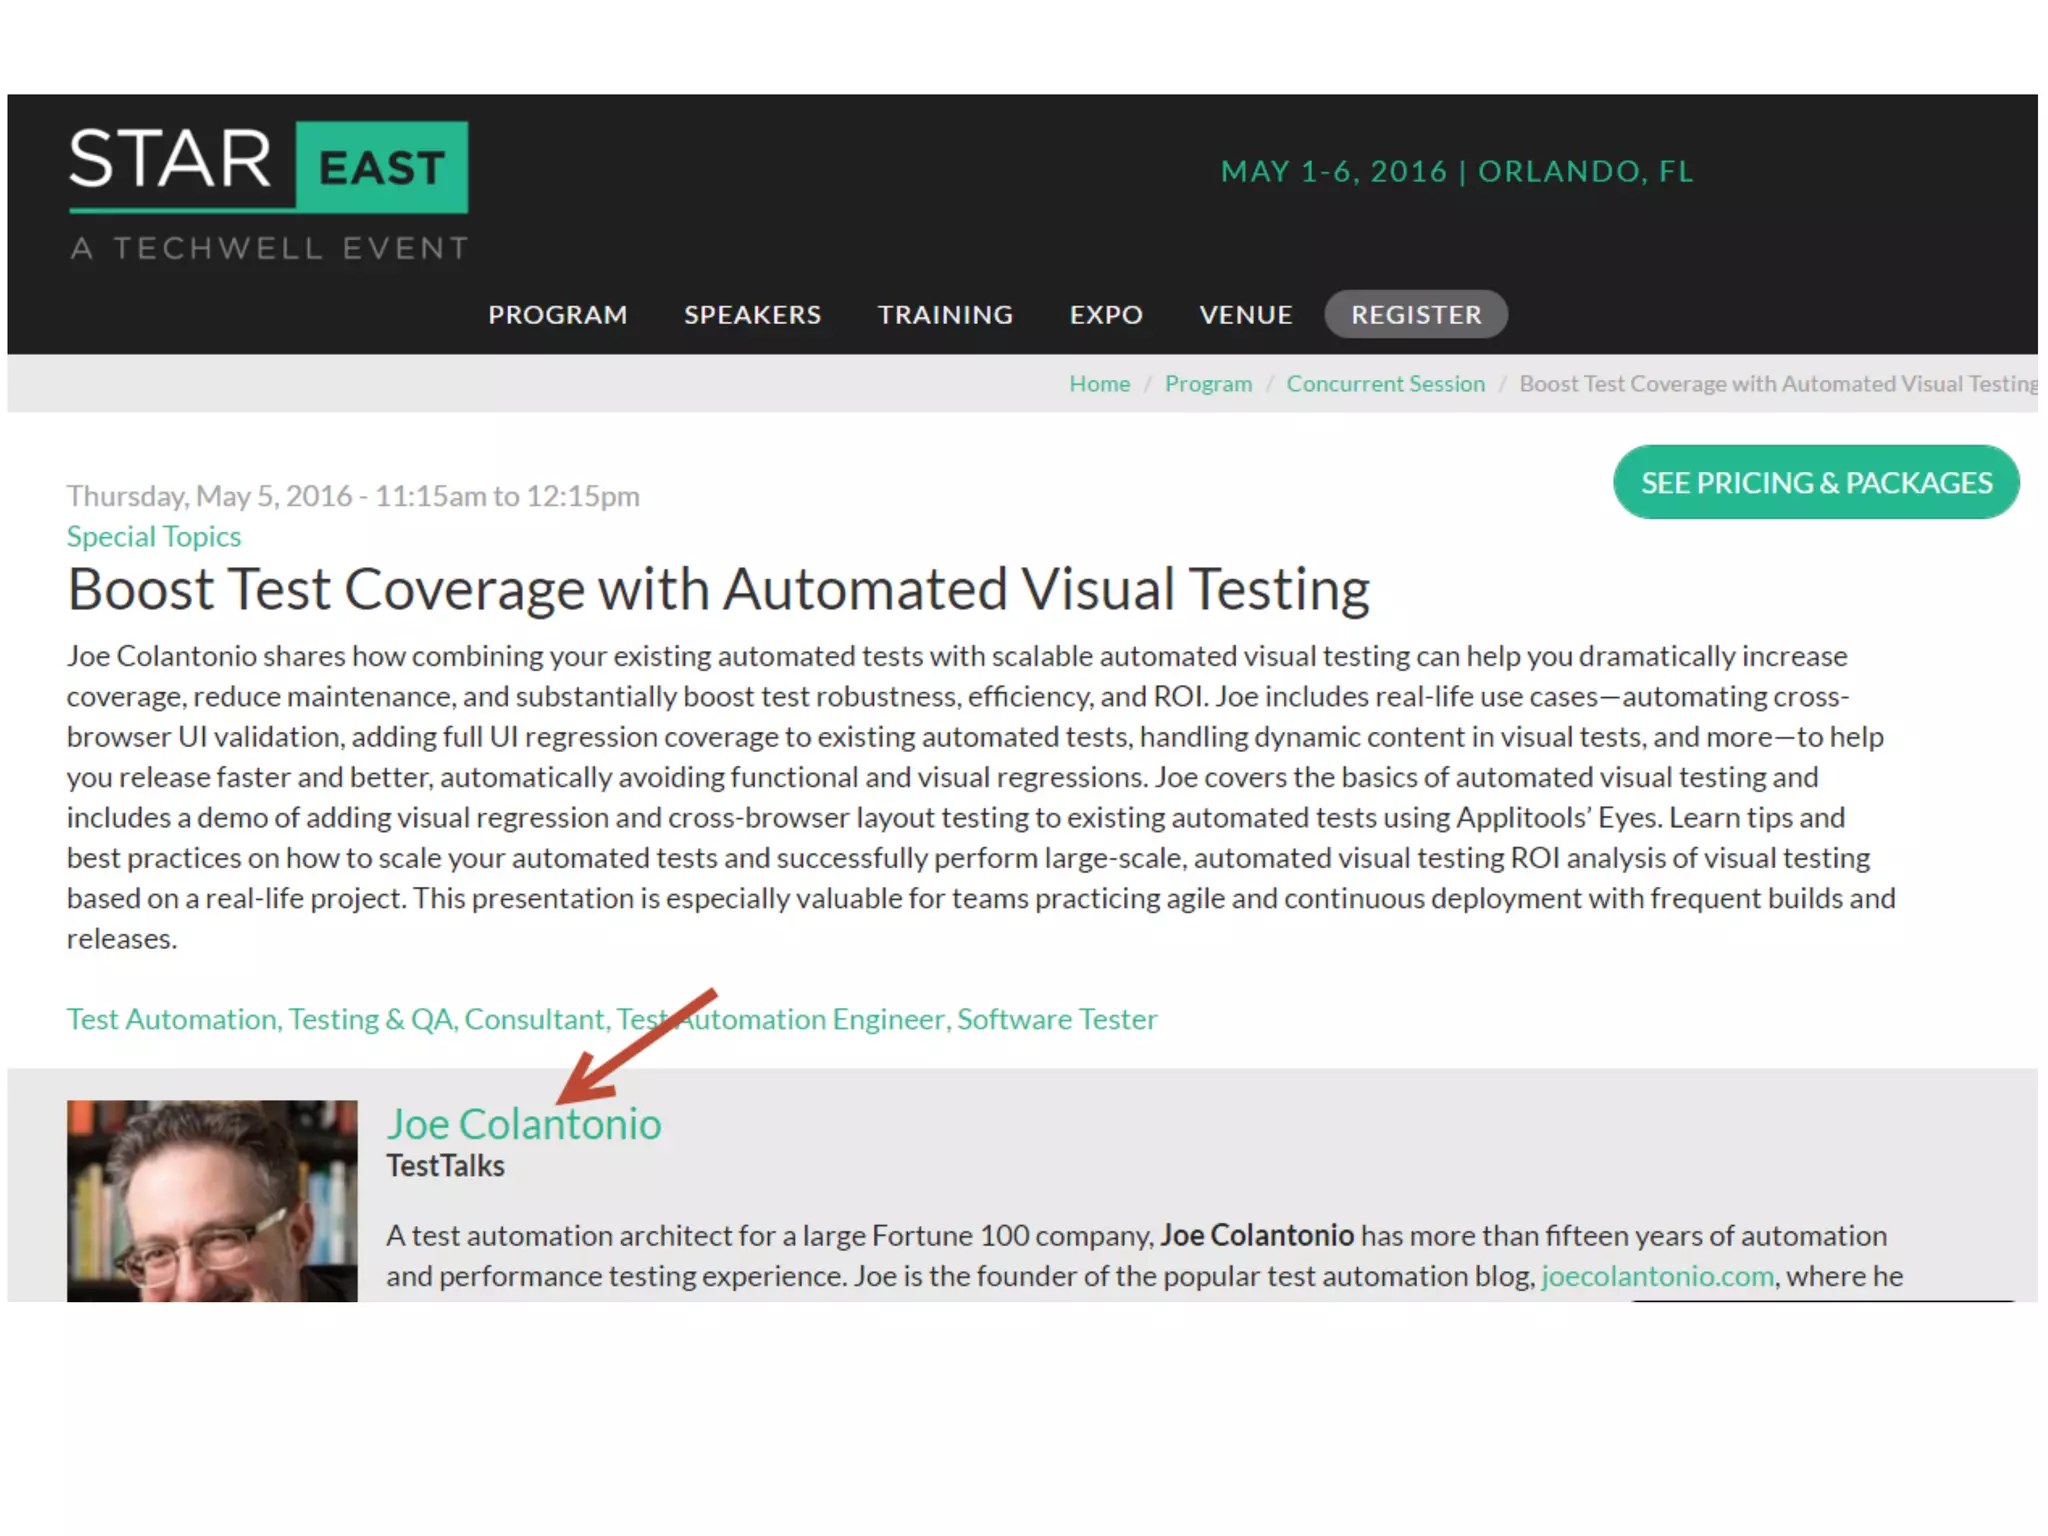Click the Home breadcrumb link
The width and height of the screenshot is (2048, 1536).
coord(1099,384)
